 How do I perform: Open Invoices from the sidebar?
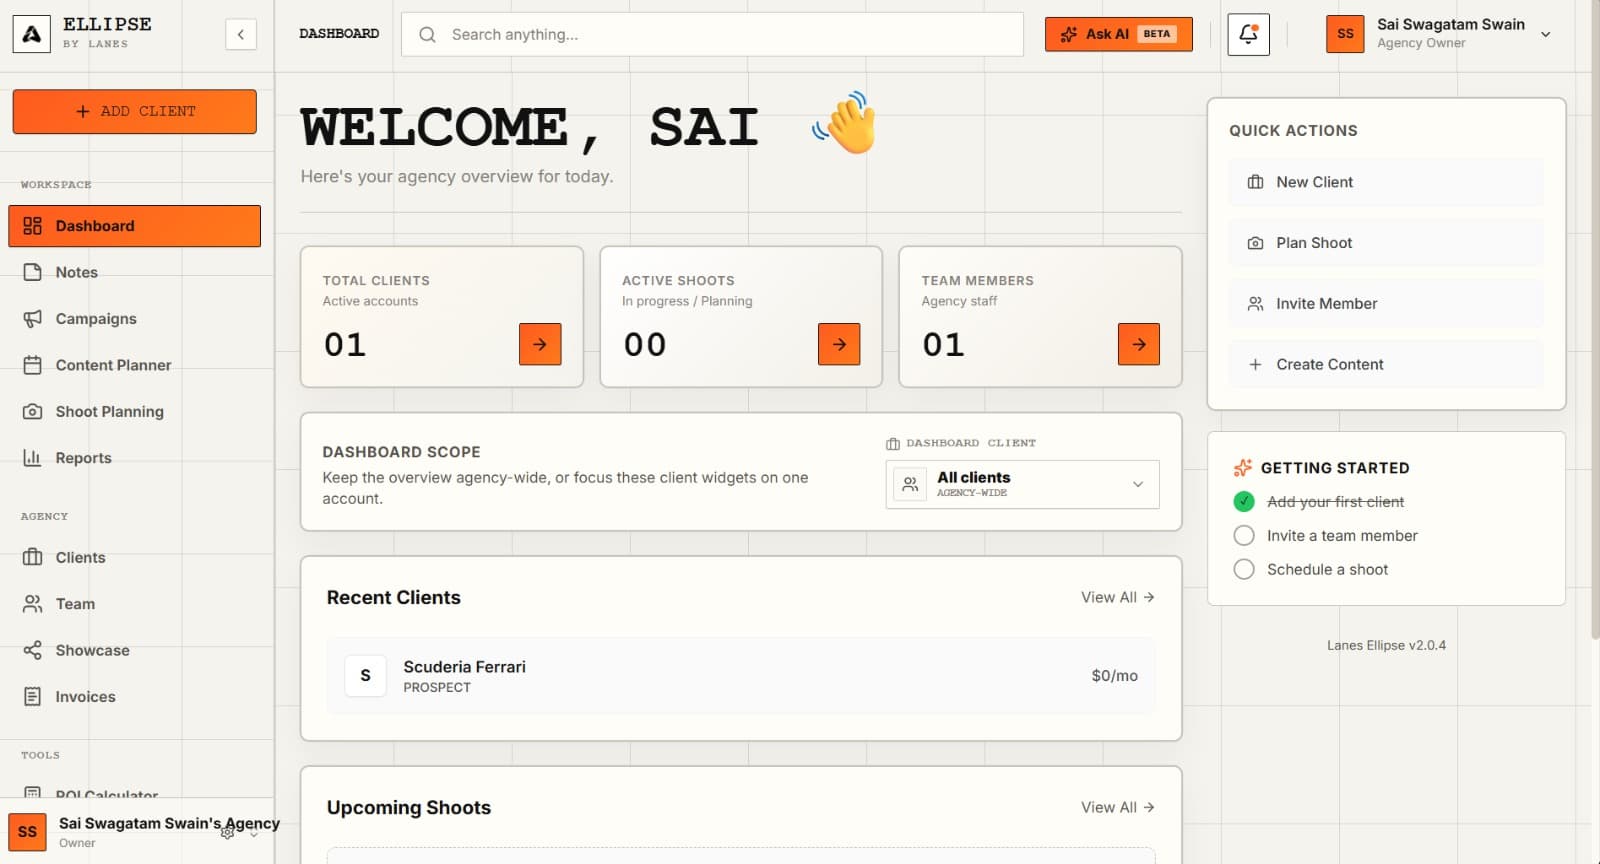135,697
